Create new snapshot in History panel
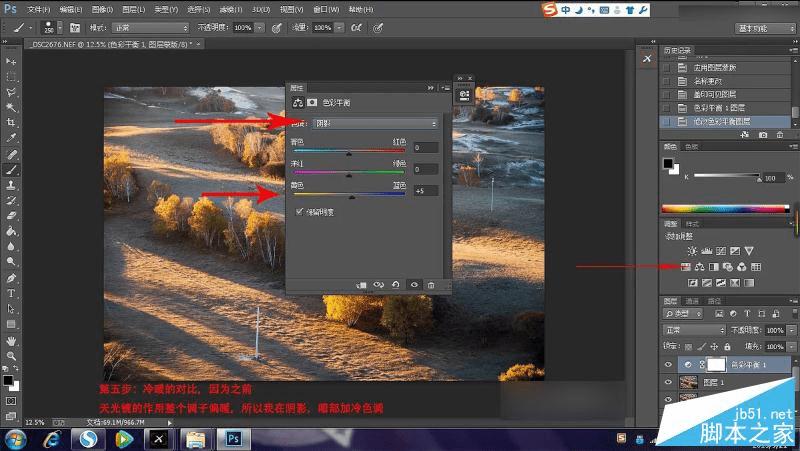This screenshot has width=800, height=451. click(763, 135)
